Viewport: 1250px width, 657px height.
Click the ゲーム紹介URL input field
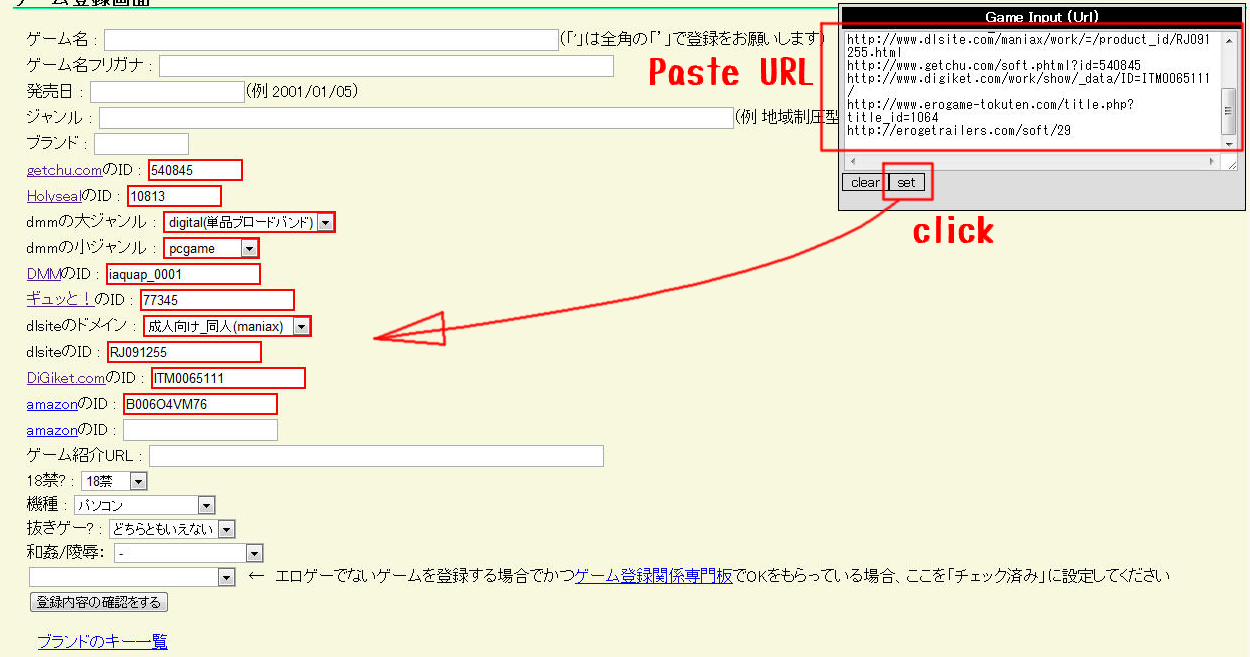coord(376,456)
